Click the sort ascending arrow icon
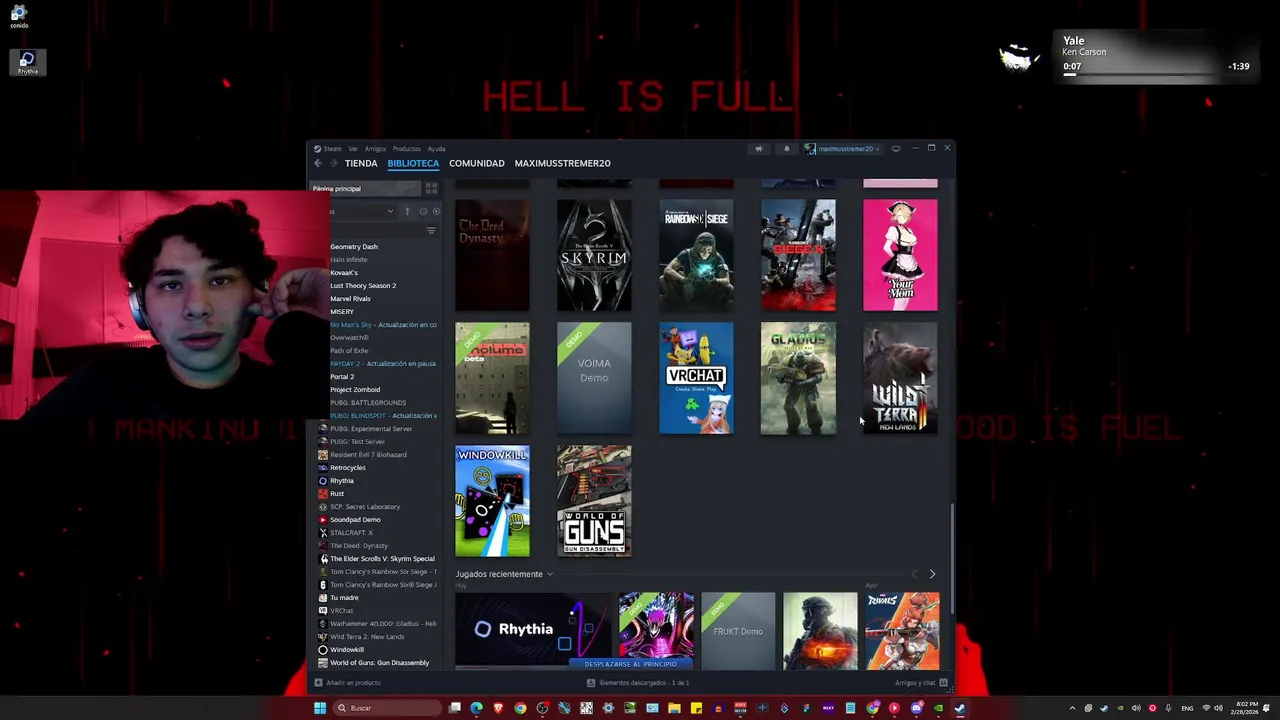This screenshot has height=720, width=1280. click(407, 211)
